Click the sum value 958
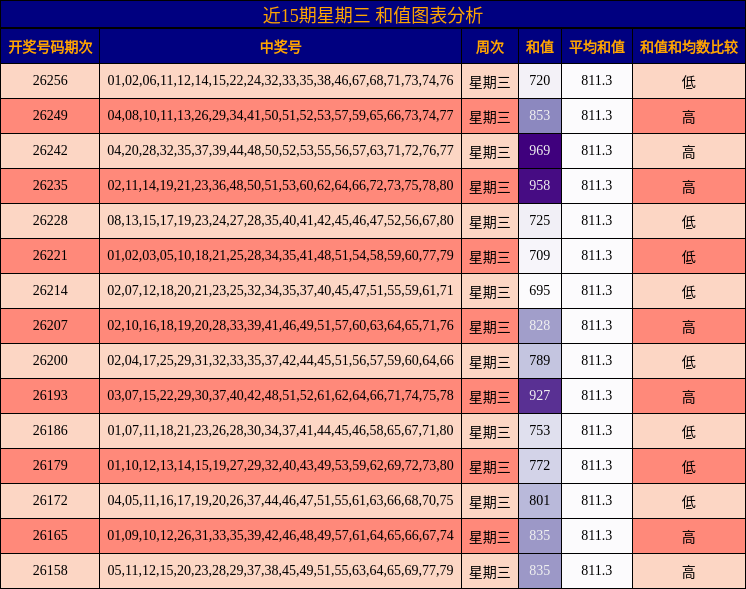Viewport: 746px width, 589px height. click(540, 186)
